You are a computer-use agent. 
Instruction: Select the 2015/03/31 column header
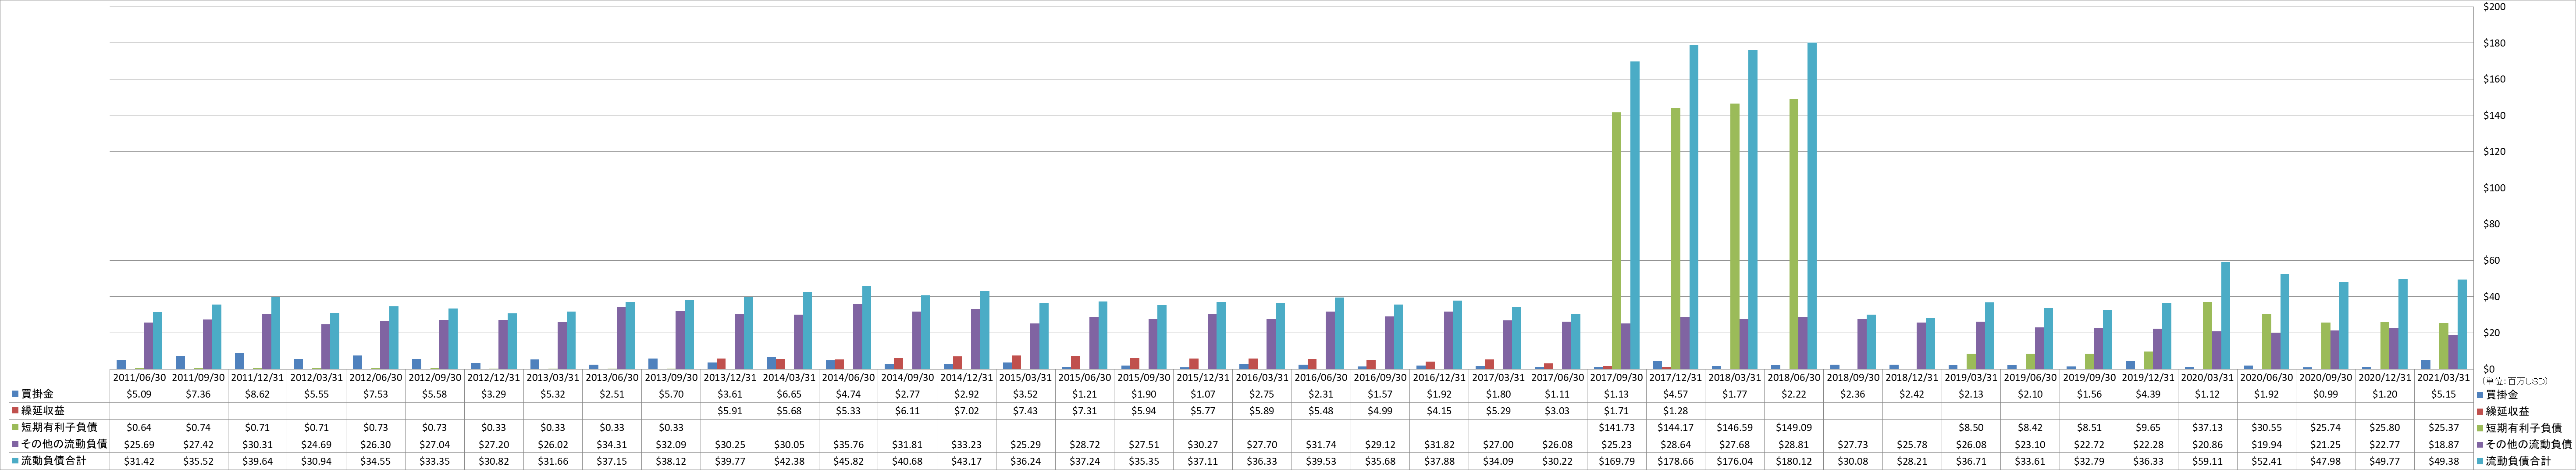pyautogui.click(x=1026, y=378)
